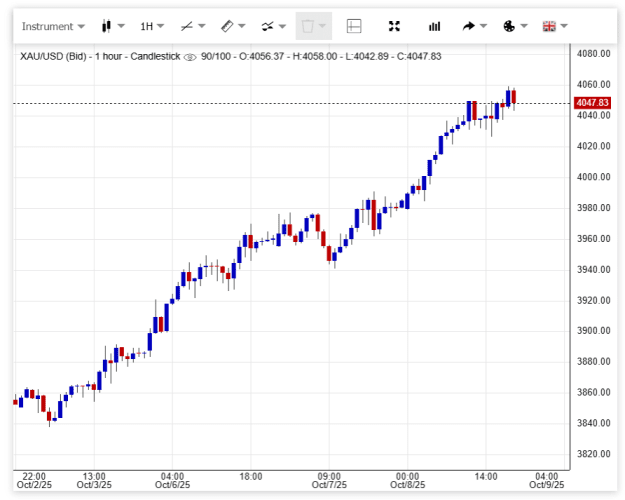The width and height of the screenshot is (625, 500).
Task: Click the Oct/9/25 04:00 time label
Action: coord(546,480)
